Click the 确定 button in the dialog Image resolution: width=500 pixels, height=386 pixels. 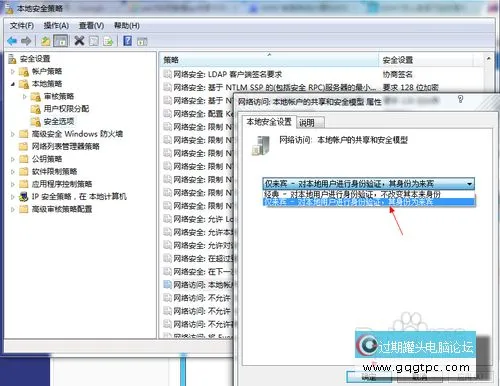[x=369, y=377]
